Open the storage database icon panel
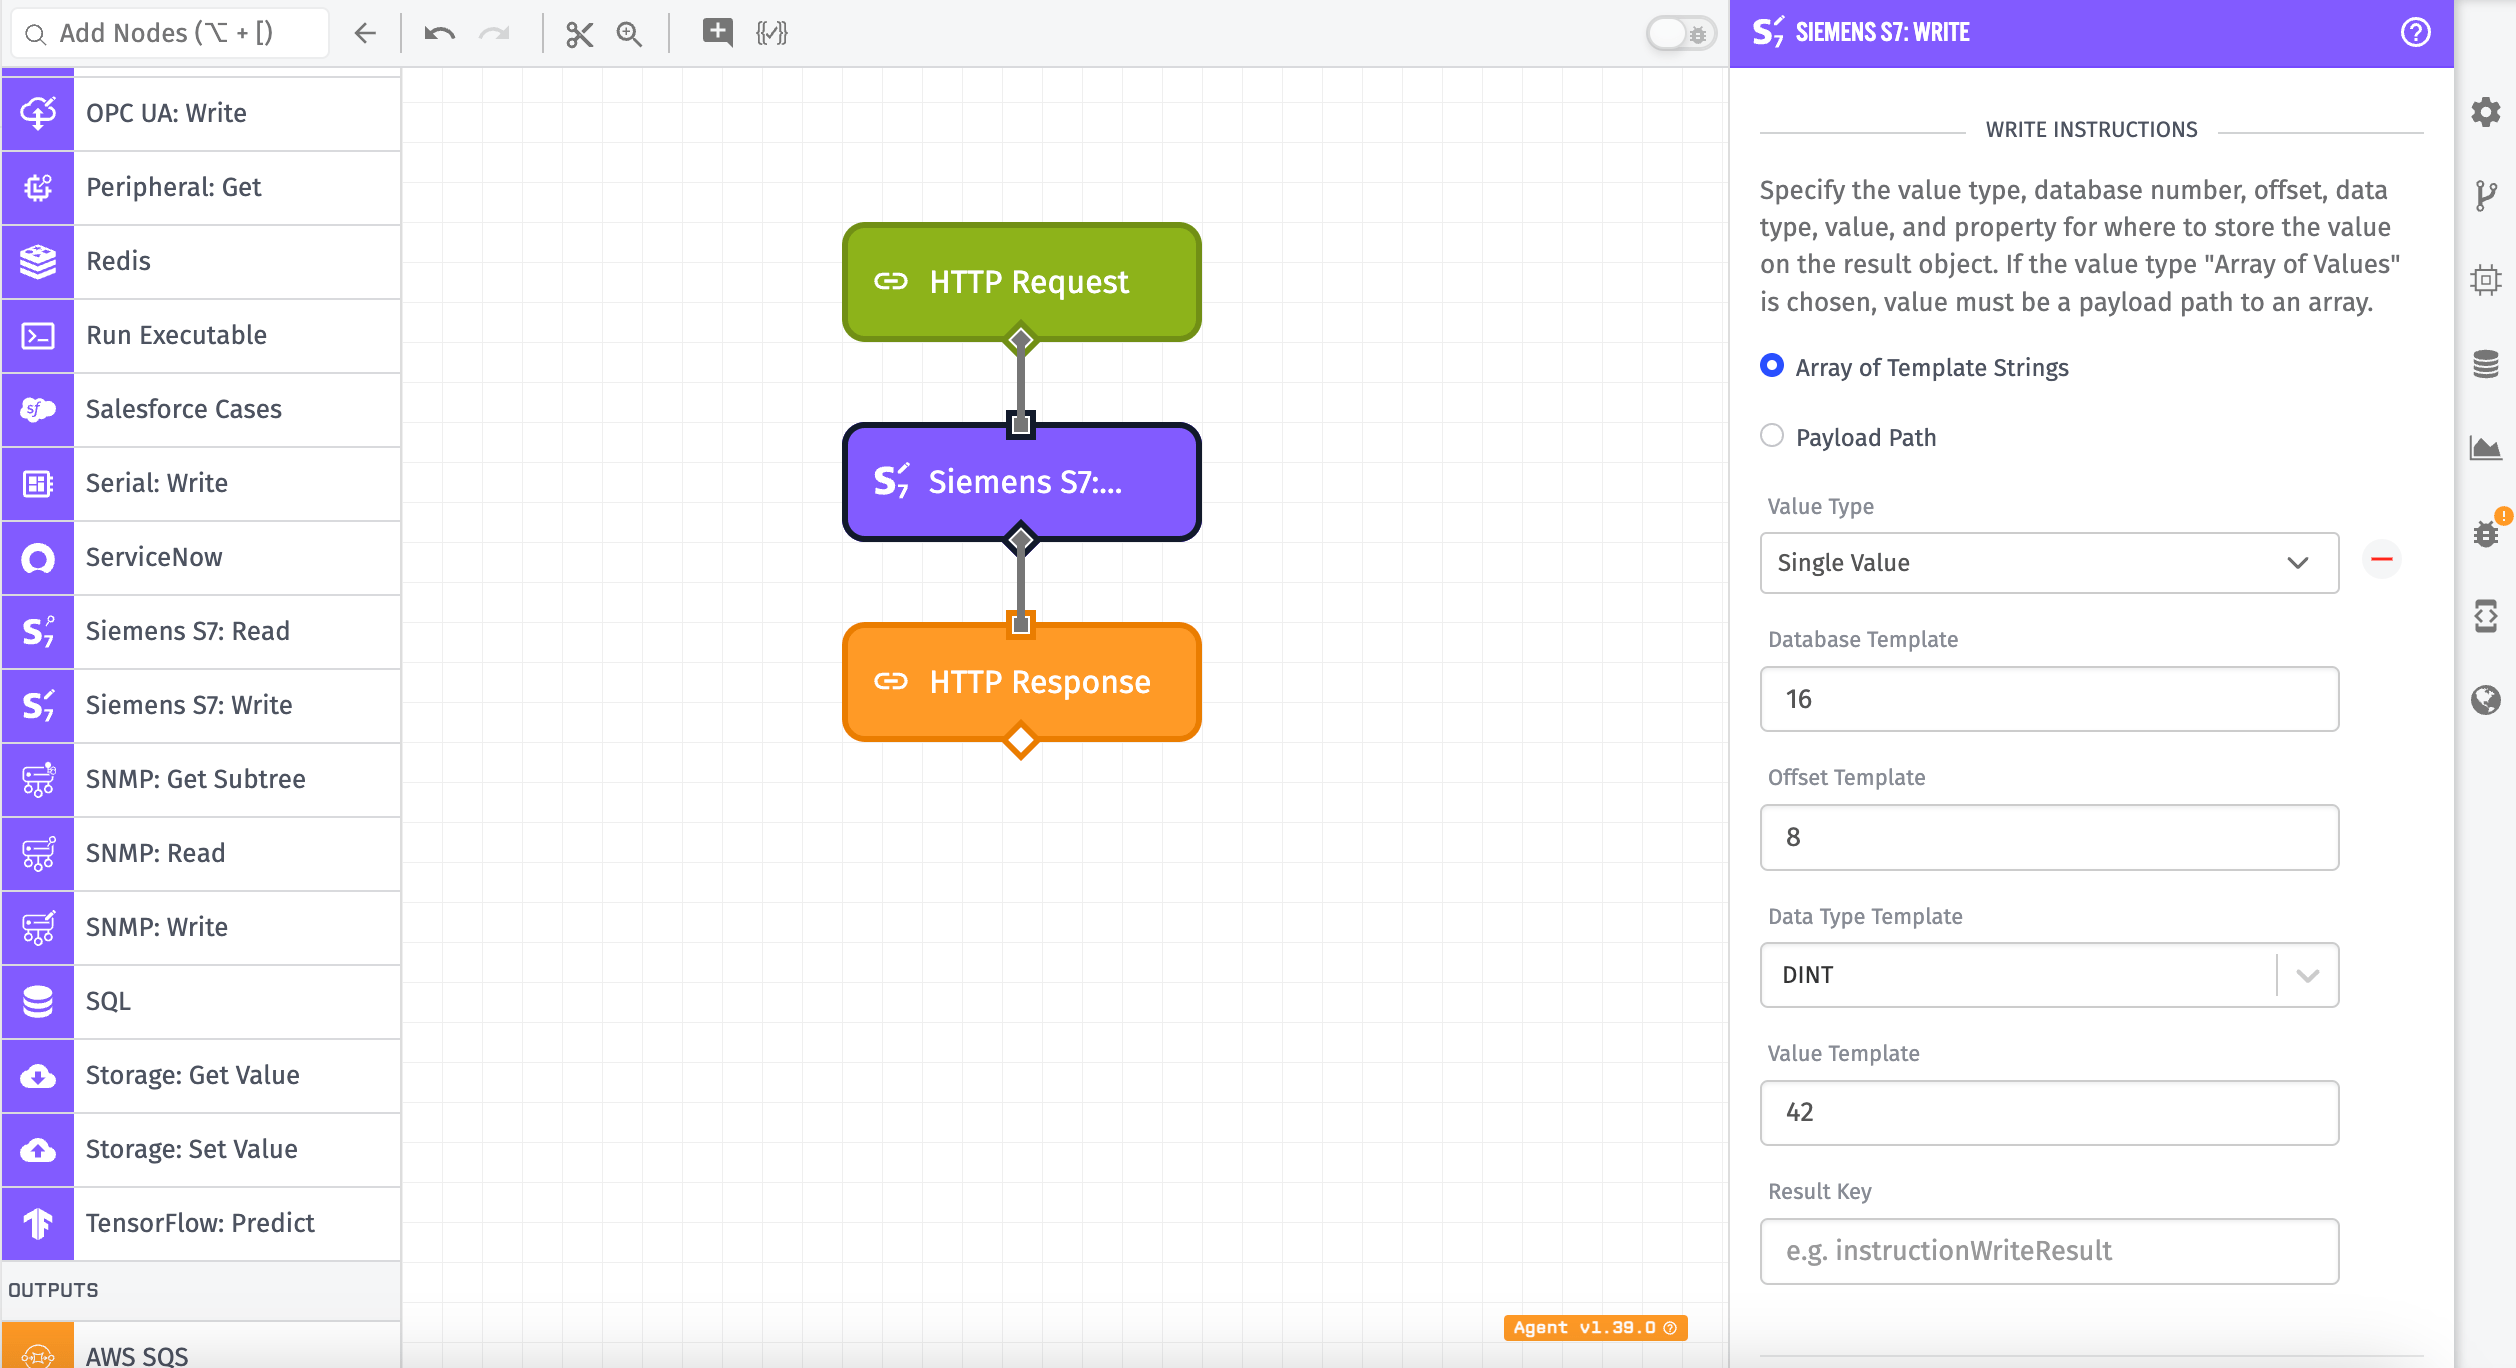The image size is (2516, 1368). pos(2486,363)
